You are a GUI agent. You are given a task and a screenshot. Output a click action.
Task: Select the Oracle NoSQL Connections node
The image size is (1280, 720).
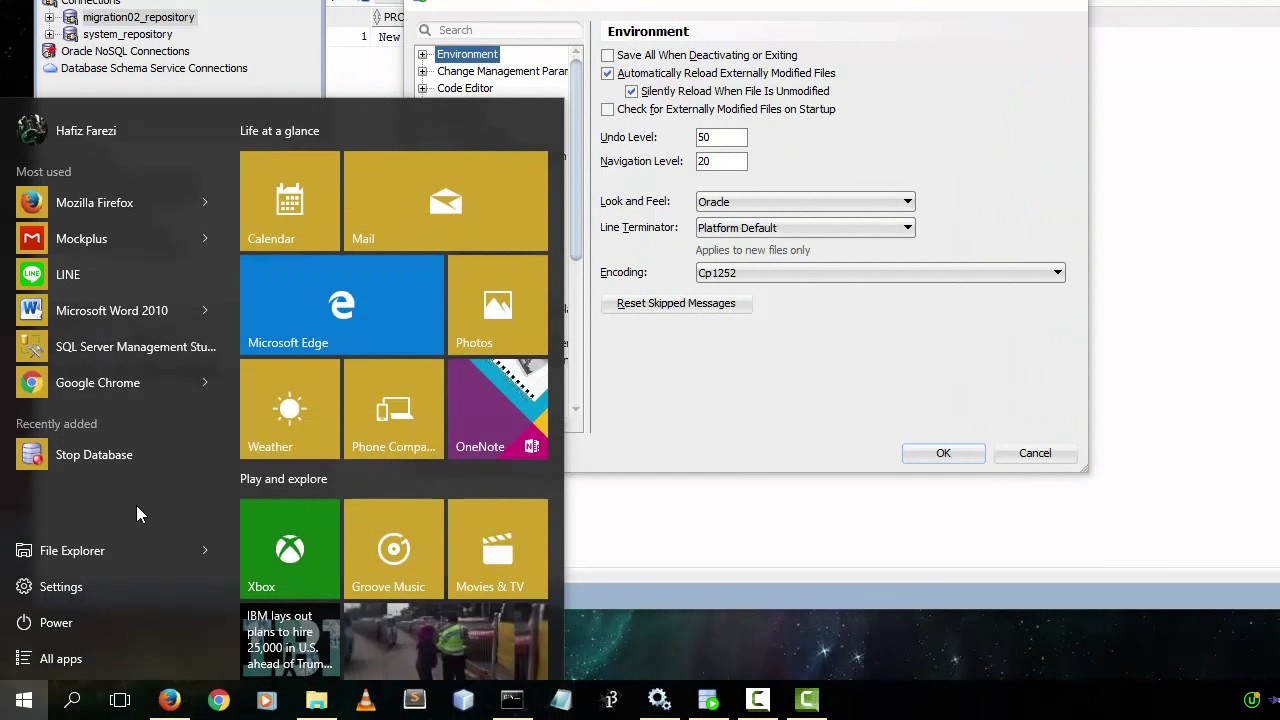click(x=125, y=51)
